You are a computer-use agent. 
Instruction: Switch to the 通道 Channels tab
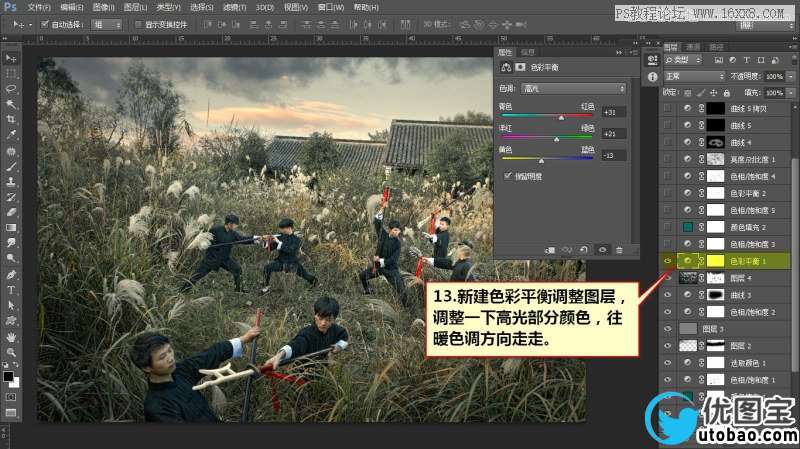click(693, 47)
